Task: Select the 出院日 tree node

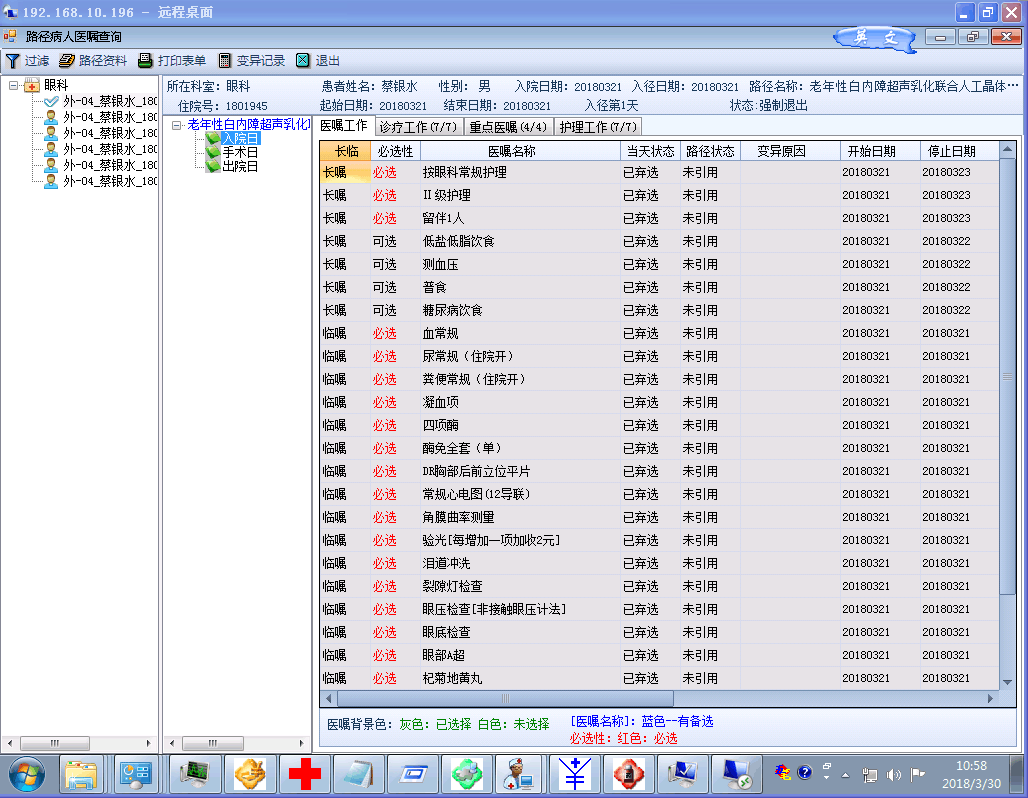Action: [240, 167]
